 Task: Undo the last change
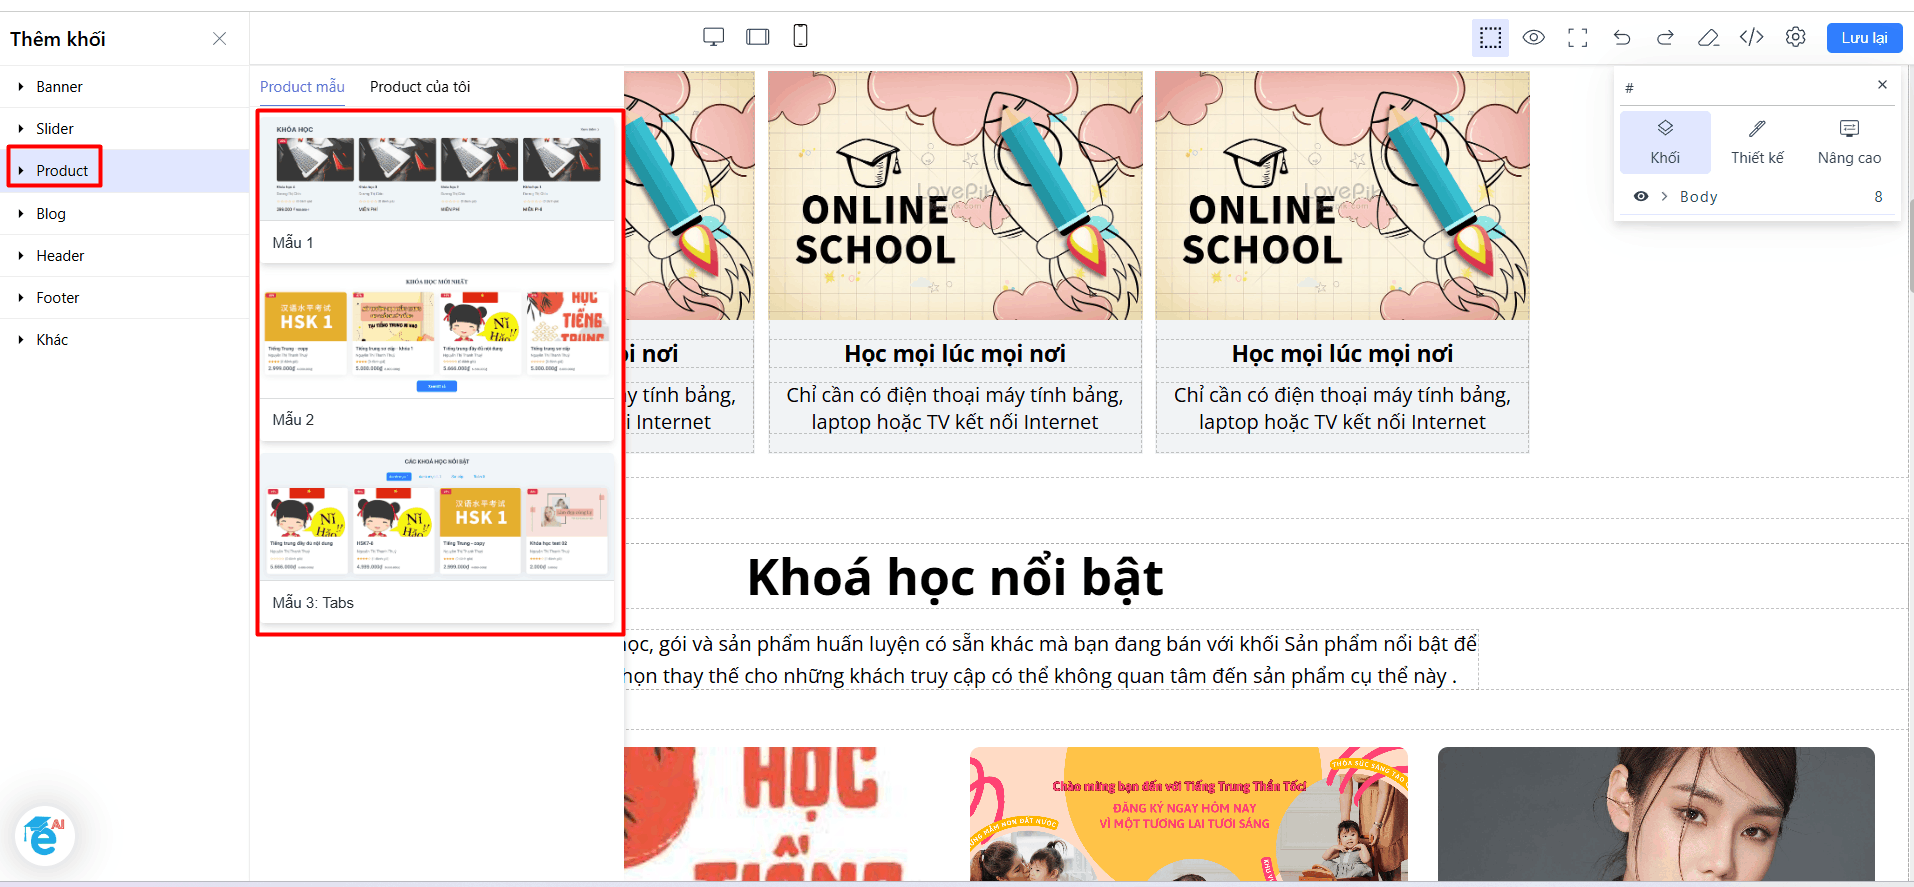pos(1622,38)
